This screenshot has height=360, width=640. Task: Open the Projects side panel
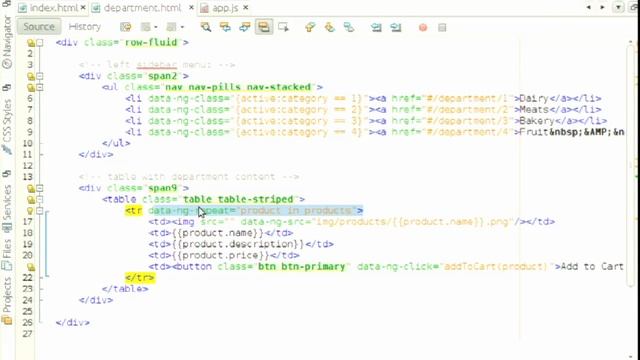tap(7, 300)
